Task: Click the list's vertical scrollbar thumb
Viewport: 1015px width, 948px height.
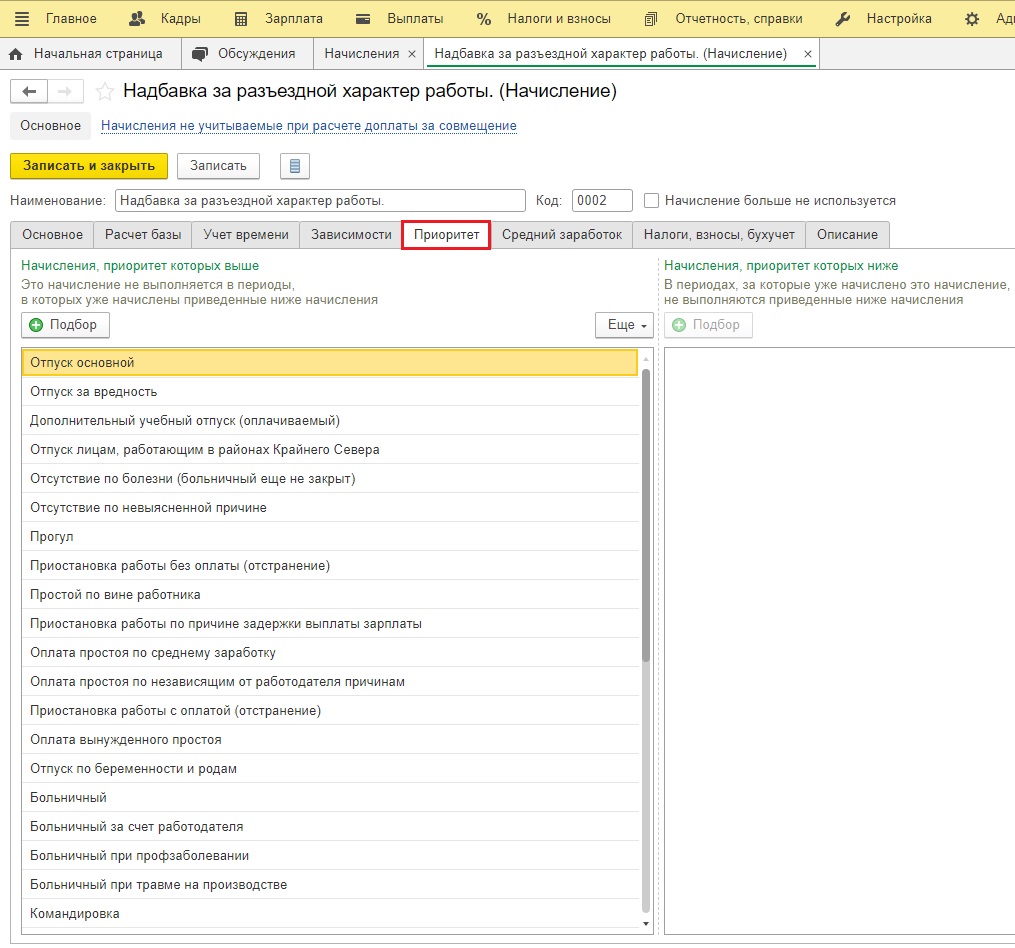Action: click(645, 515)
